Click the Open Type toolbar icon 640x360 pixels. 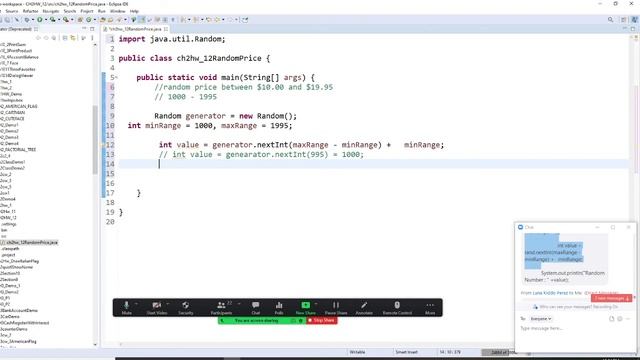(103, 20)
